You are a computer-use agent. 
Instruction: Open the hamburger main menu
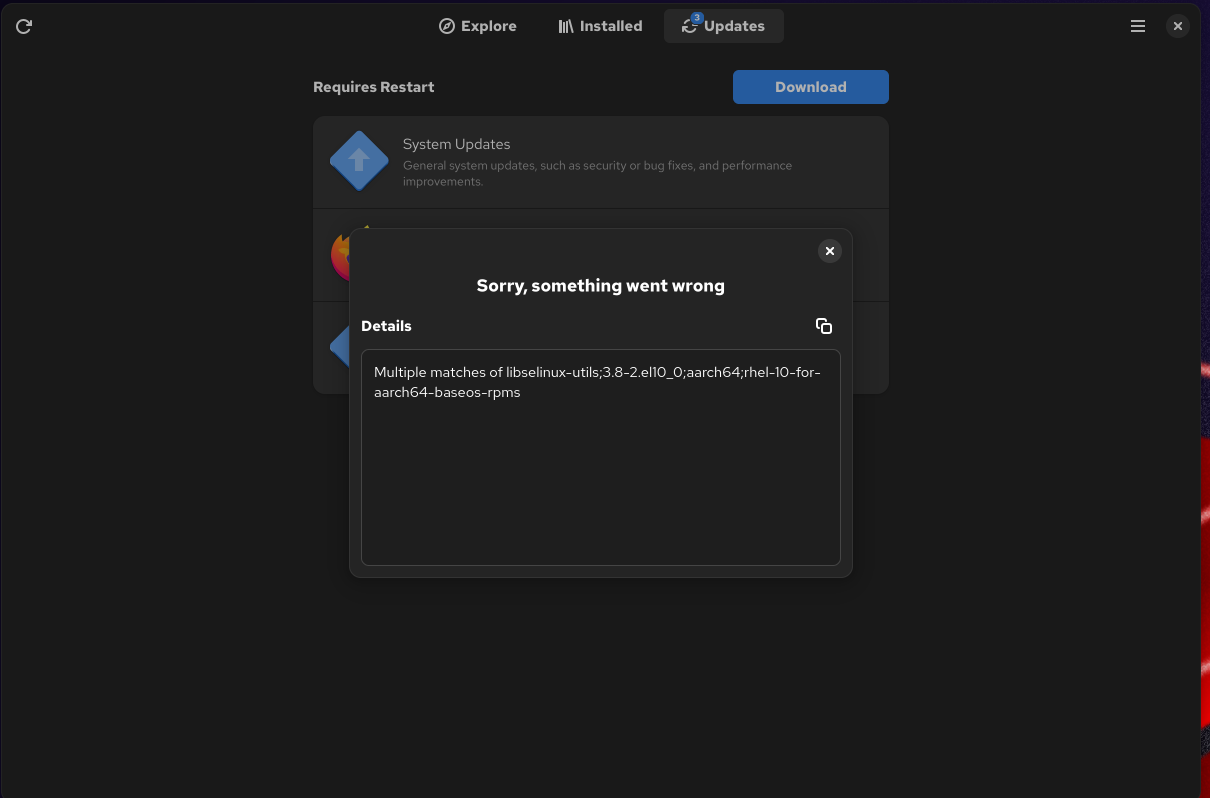(1138, 26)
